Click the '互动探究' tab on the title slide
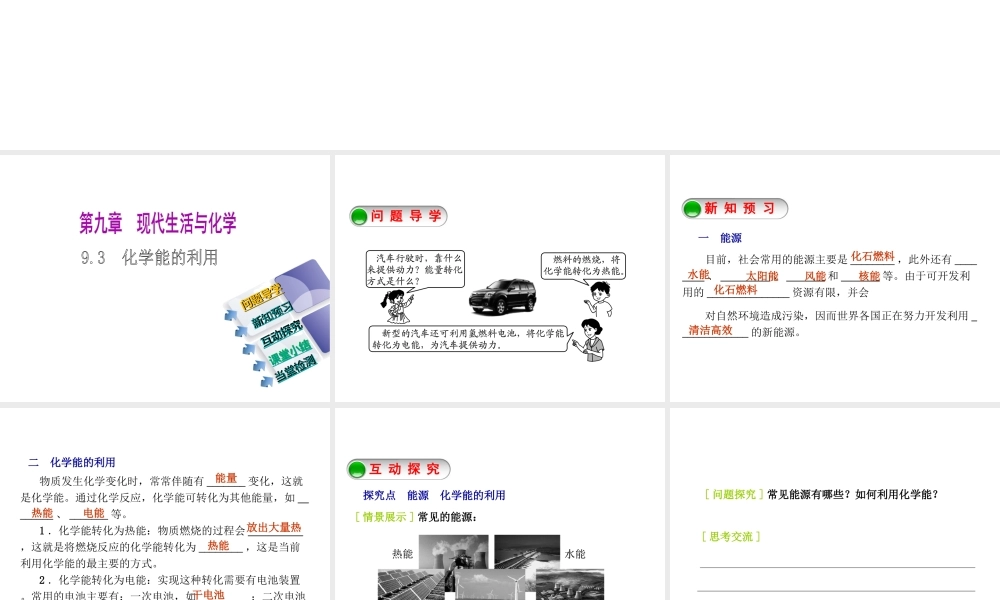The height and width of the screenshot is (600, 1000). click(x=281, y=333)
